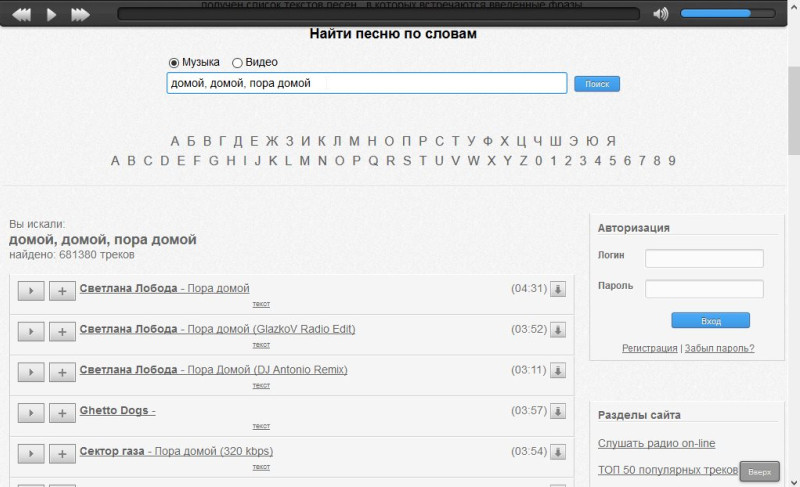Viewport: 800px width, 487px height.
Task: Open ТОП 50 популярных треков link
Action: click(x=668, y=470)
